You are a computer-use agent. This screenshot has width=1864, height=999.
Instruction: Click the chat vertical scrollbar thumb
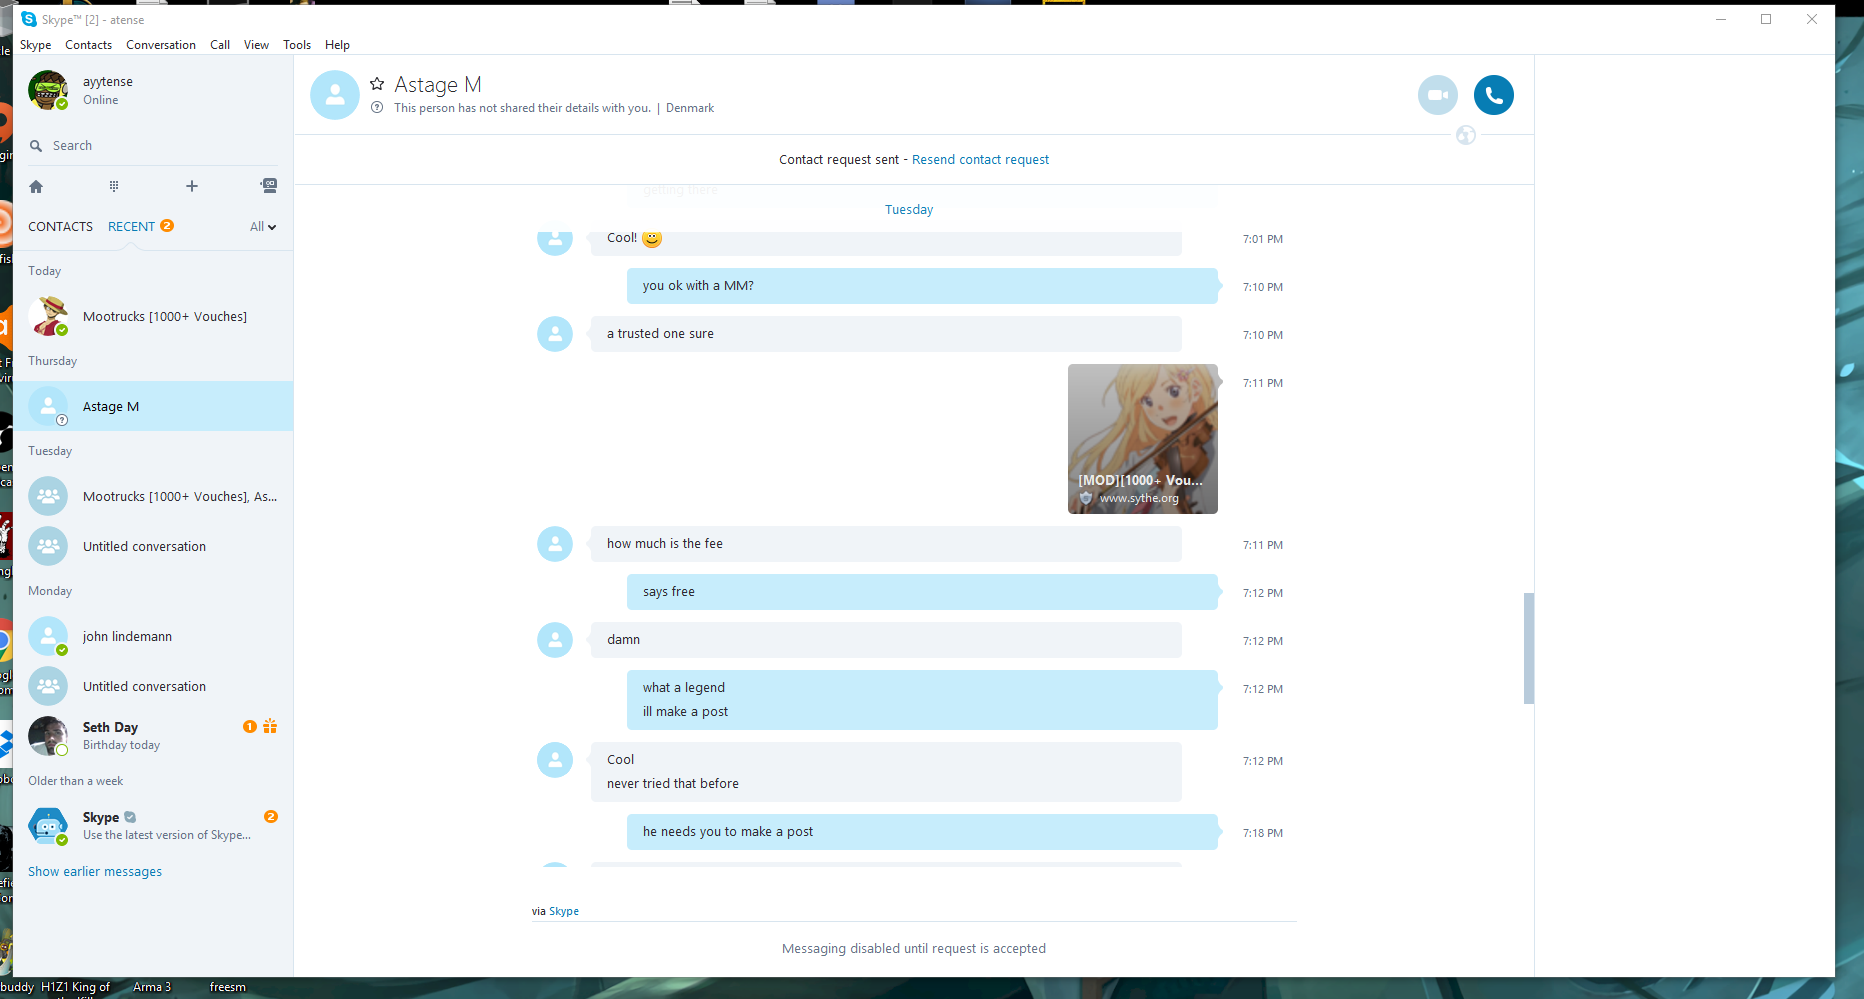tap(1528, 648)
